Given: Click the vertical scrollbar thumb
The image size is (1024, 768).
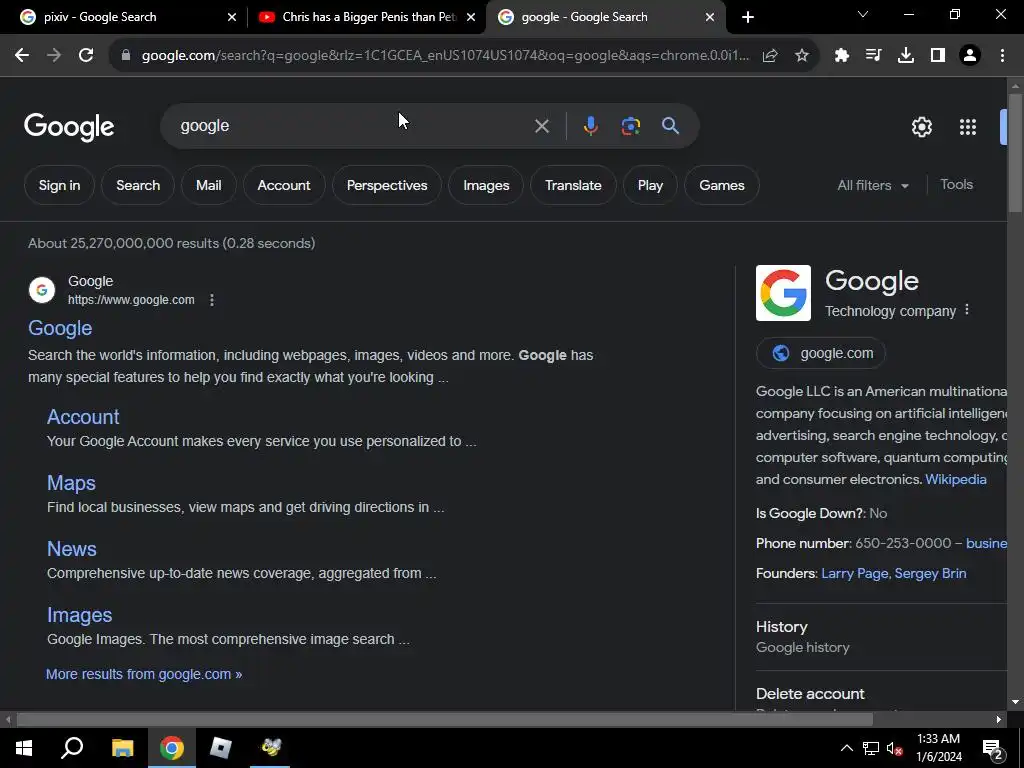Looking at the screenshot, I should pos(1015,153).
